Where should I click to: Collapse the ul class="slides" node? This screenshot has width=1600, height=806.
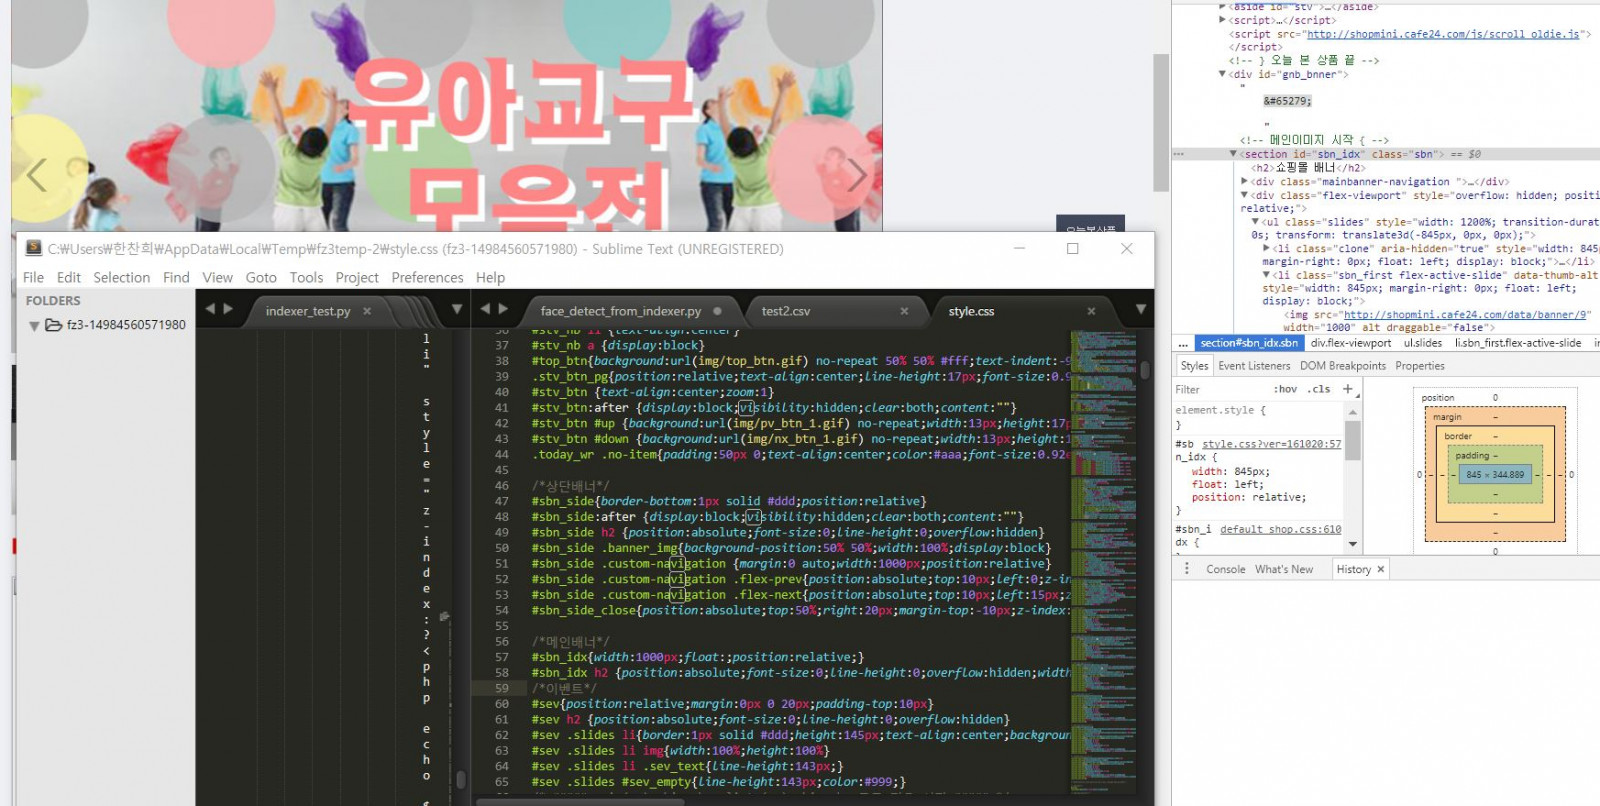1255,222
